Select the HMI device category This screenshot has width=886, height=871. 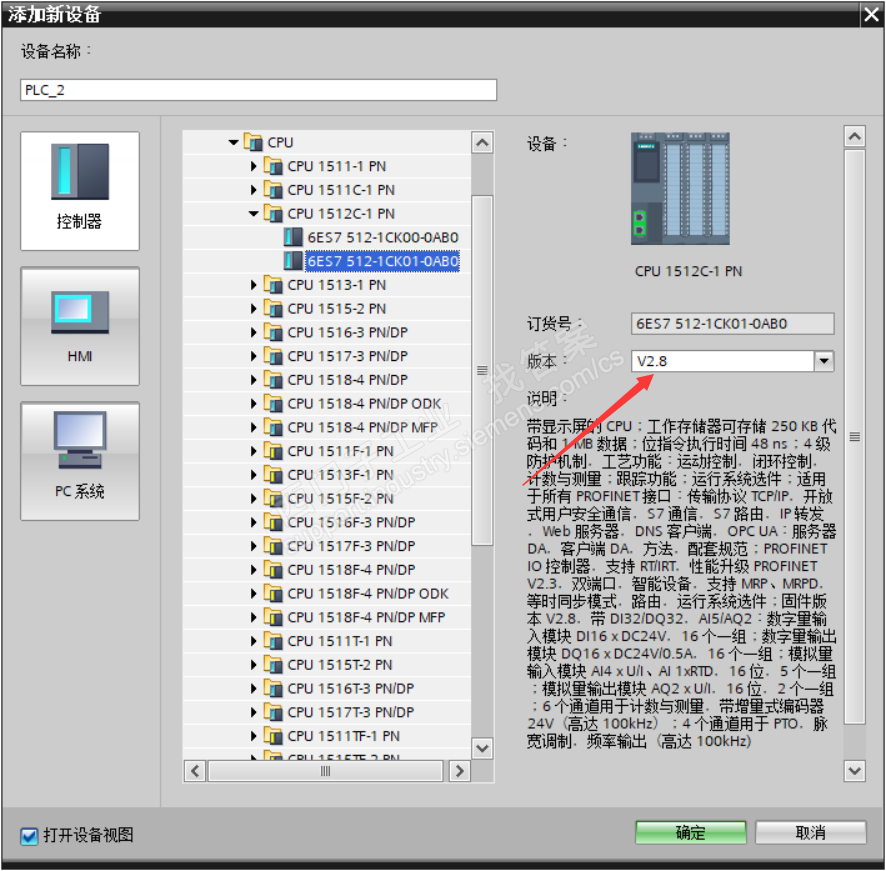(x=80, y=326)
